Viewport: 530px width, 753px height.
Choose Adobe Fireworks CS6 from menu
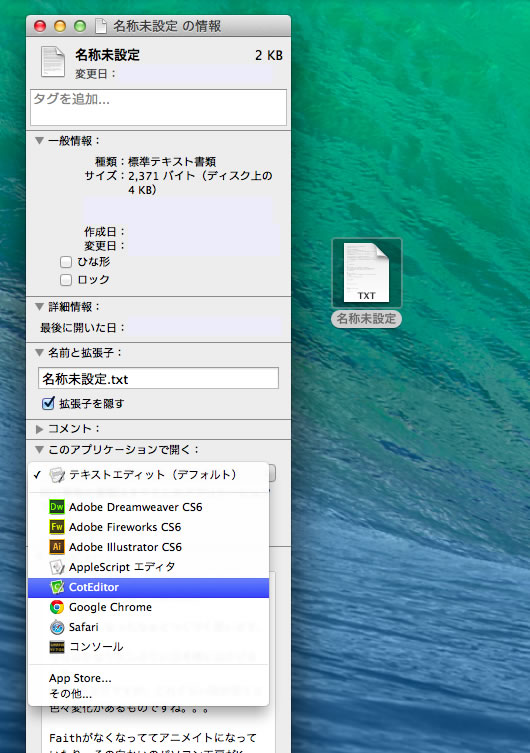pos(148,527)
